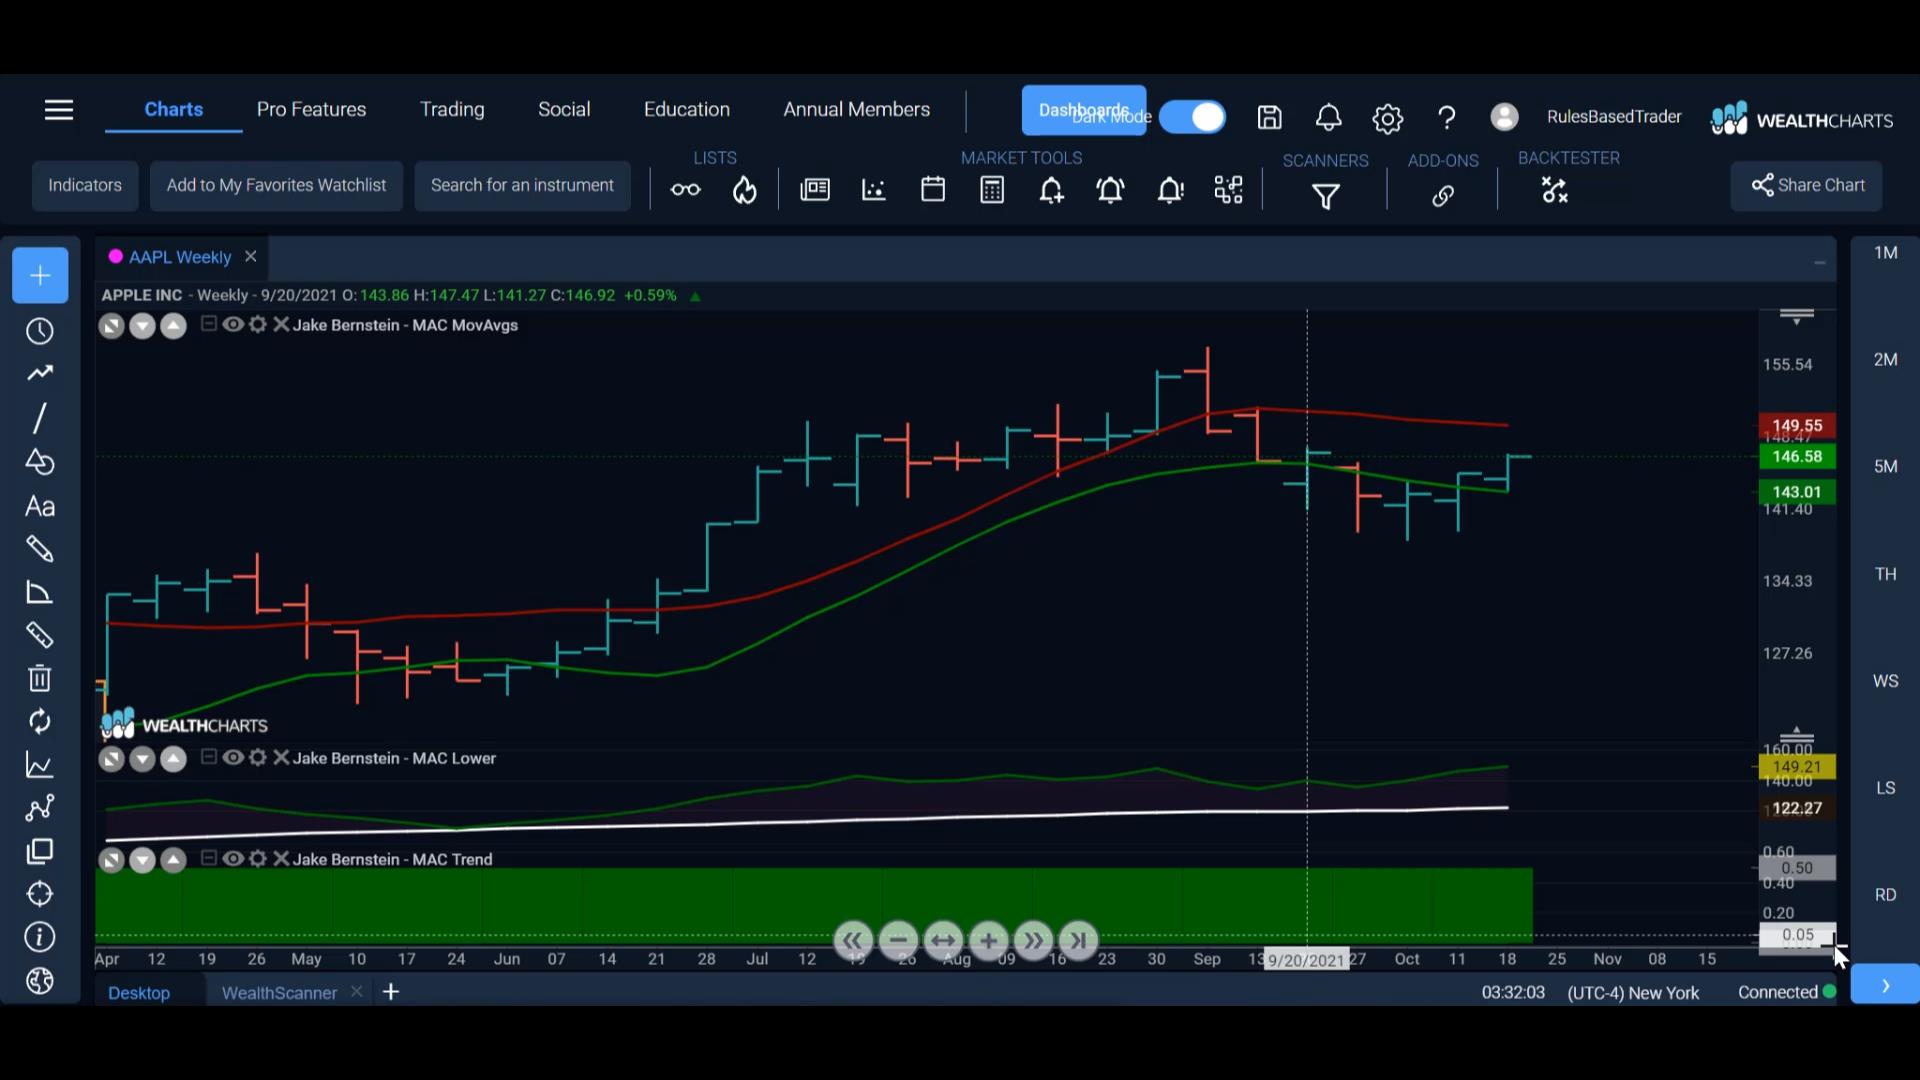This screenshot has height=1080, width=1920.
Task: Collapse MAC Lower indicator minus box
Action: pyautogui.click(x=208, y=756)
